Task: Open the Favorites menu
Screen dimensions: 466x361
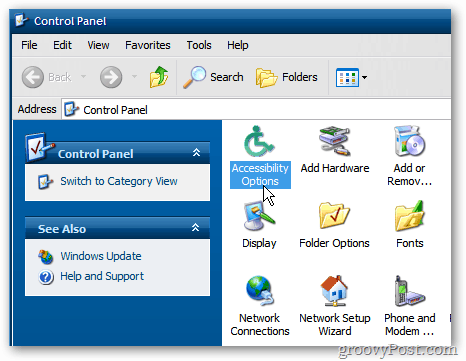Action: coord(148,45)
